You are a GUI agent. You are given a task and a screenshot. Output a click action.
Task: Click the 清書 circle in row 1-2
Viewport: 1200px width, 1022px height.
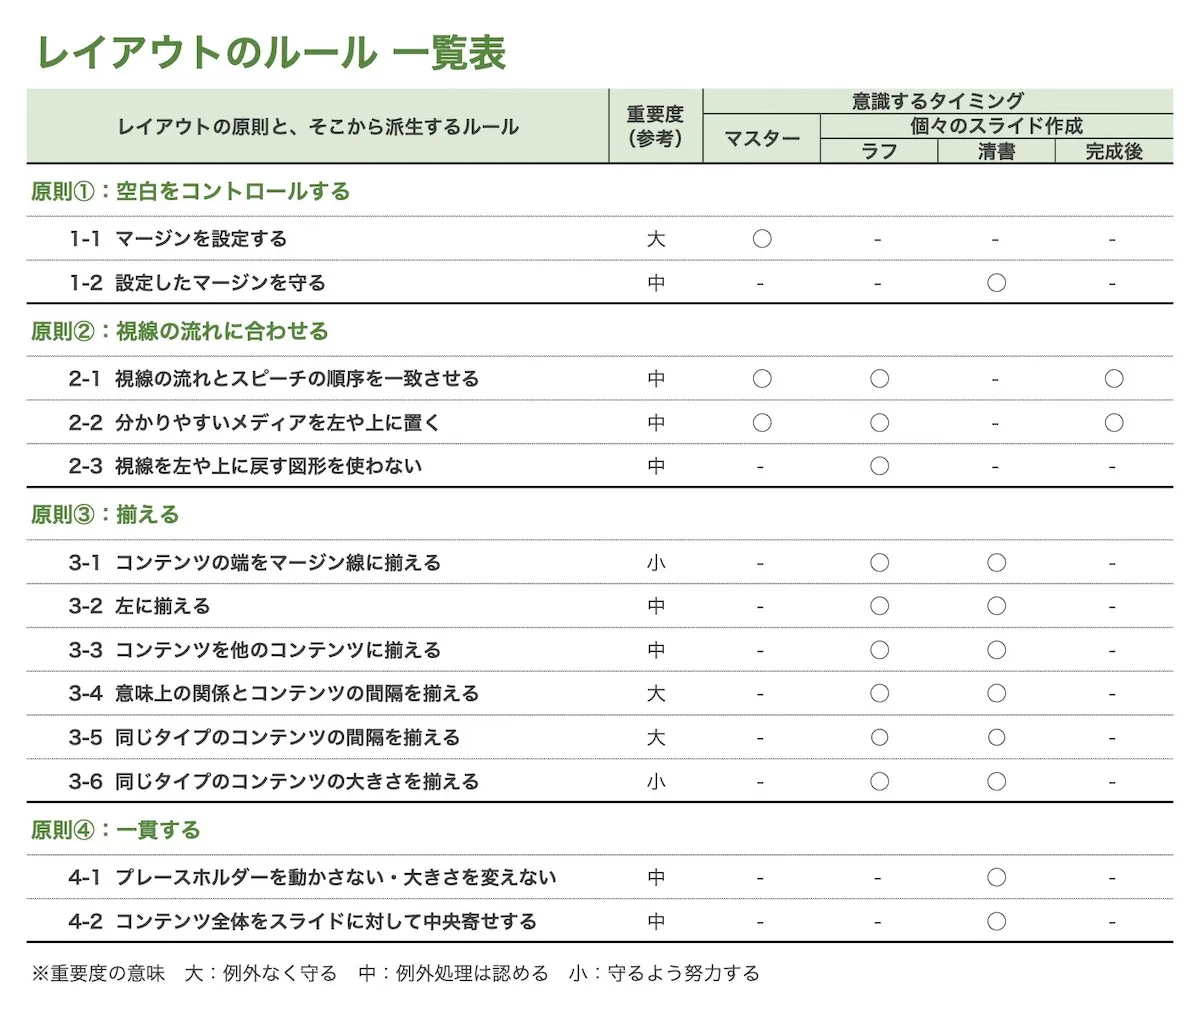tap(996, 283)
